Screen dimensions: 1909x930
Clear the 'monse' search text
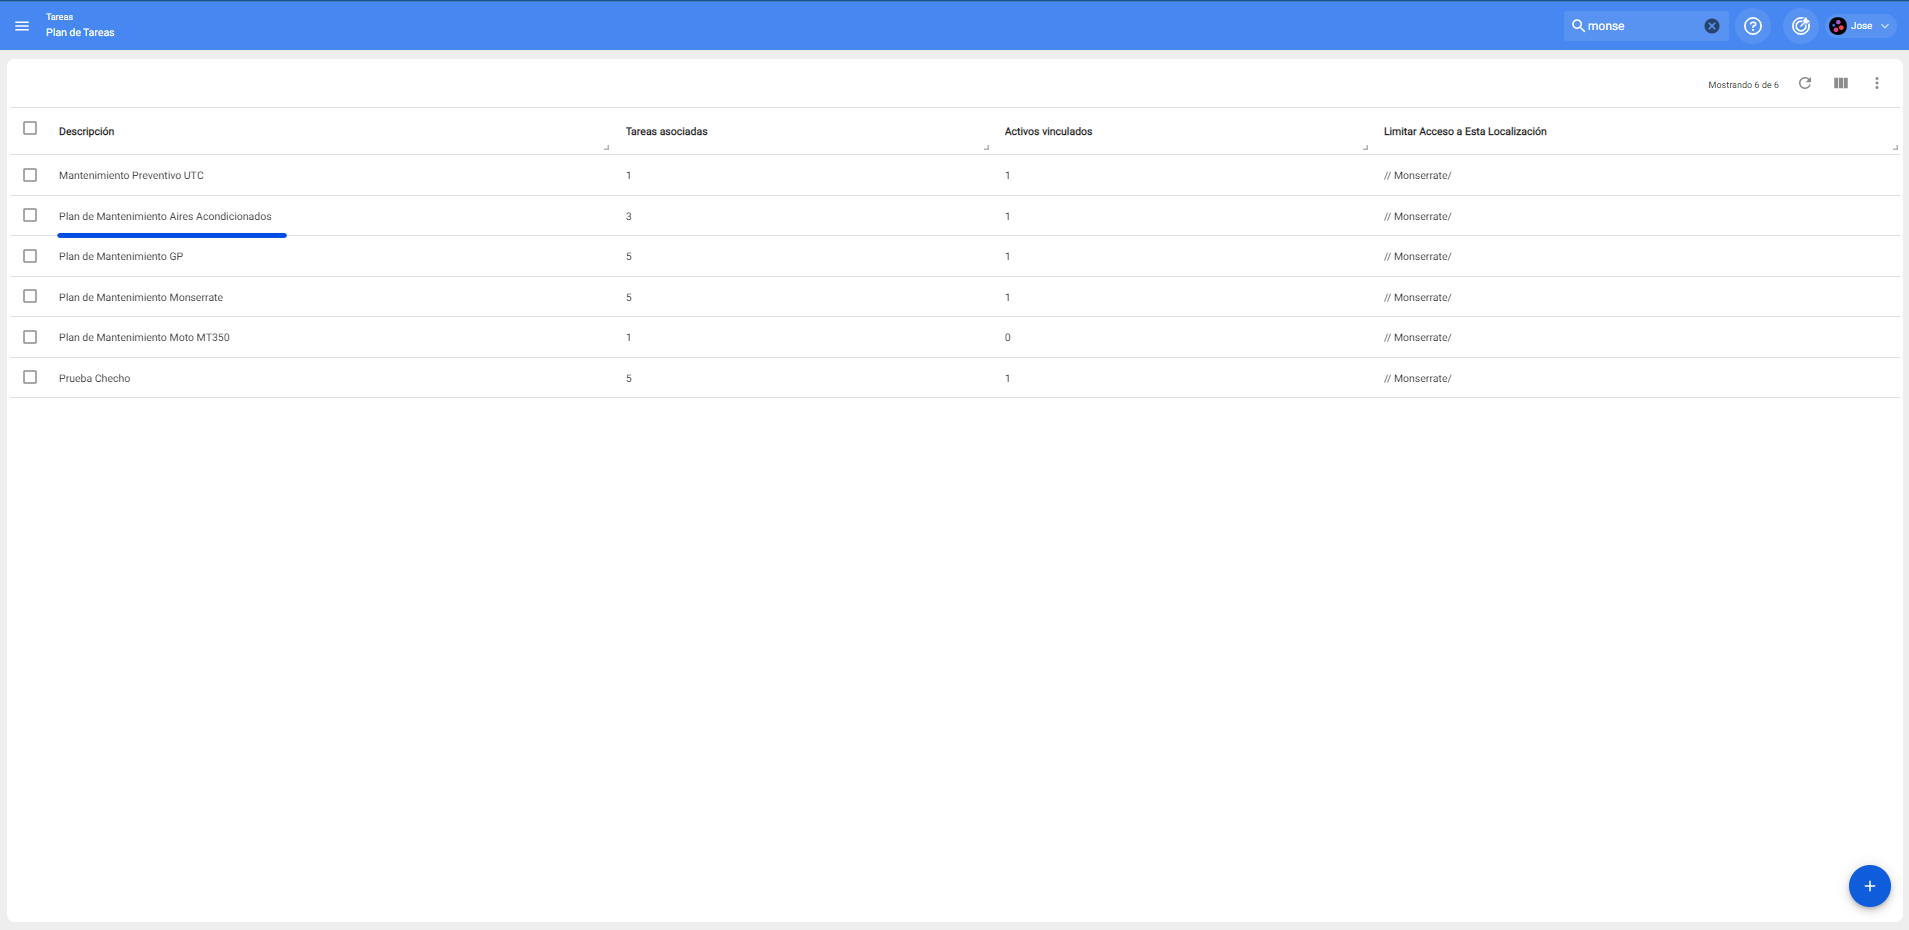1711,26
